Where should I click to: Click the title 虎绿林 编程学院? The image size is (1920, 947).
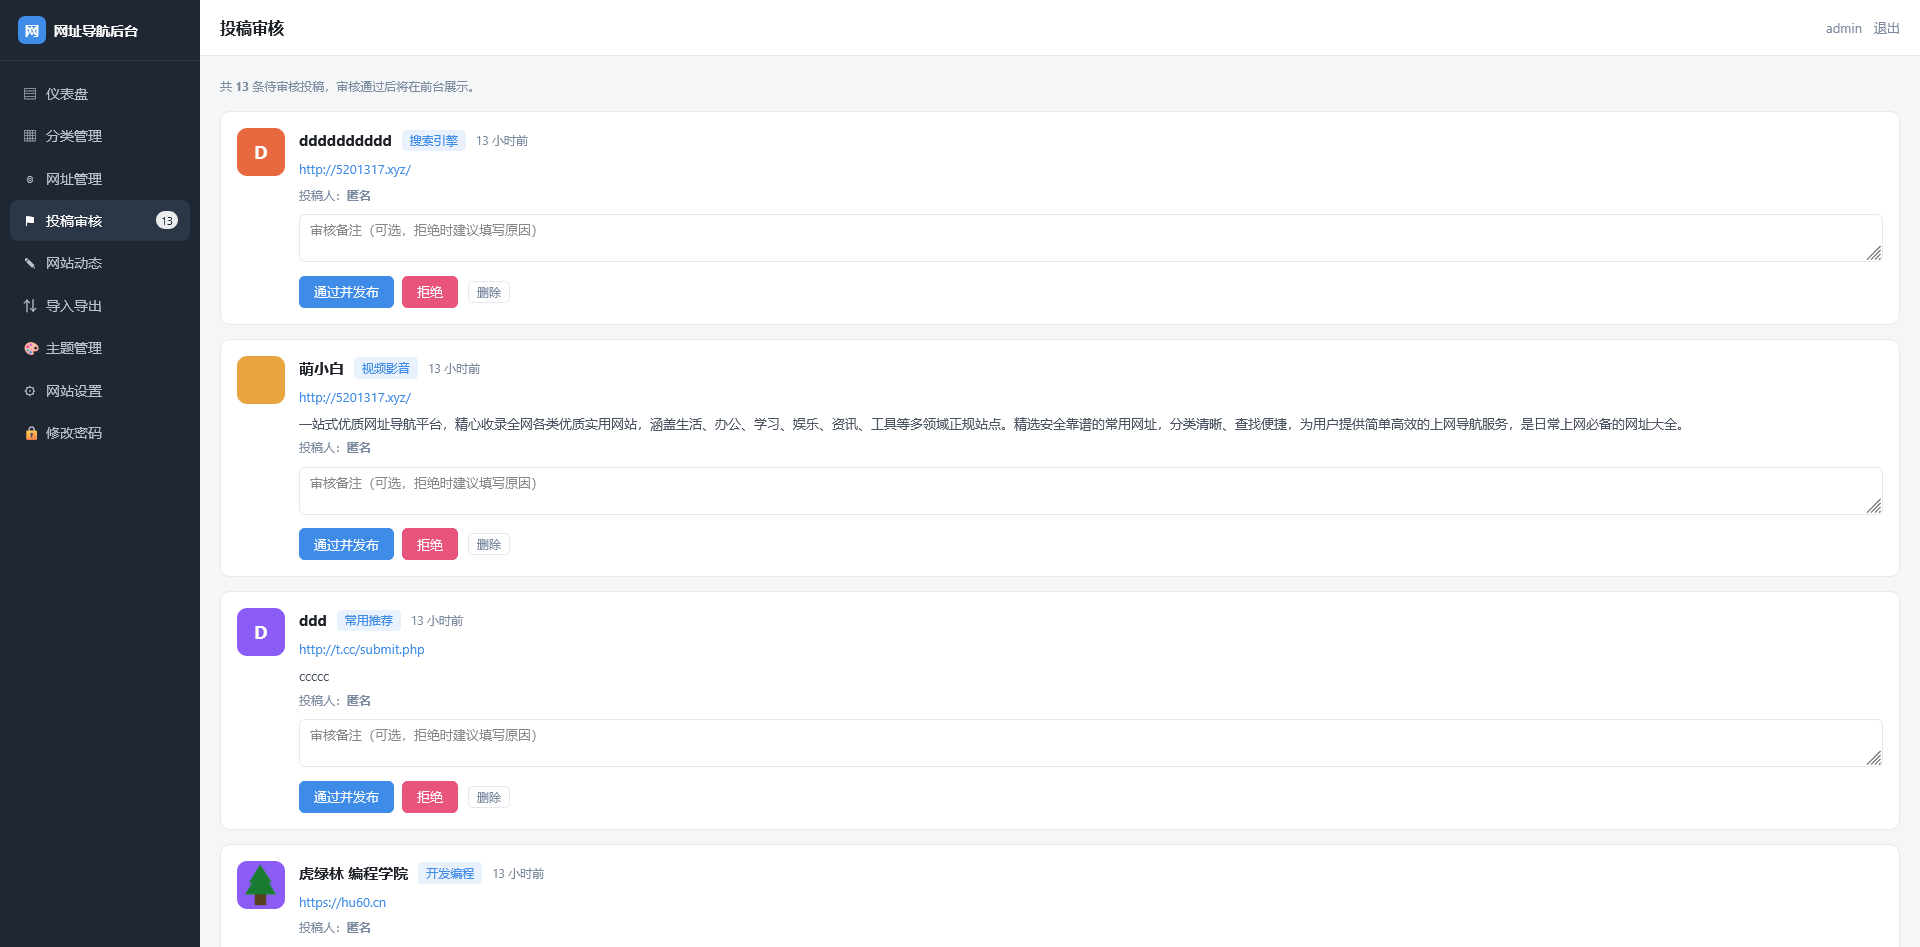354,874
